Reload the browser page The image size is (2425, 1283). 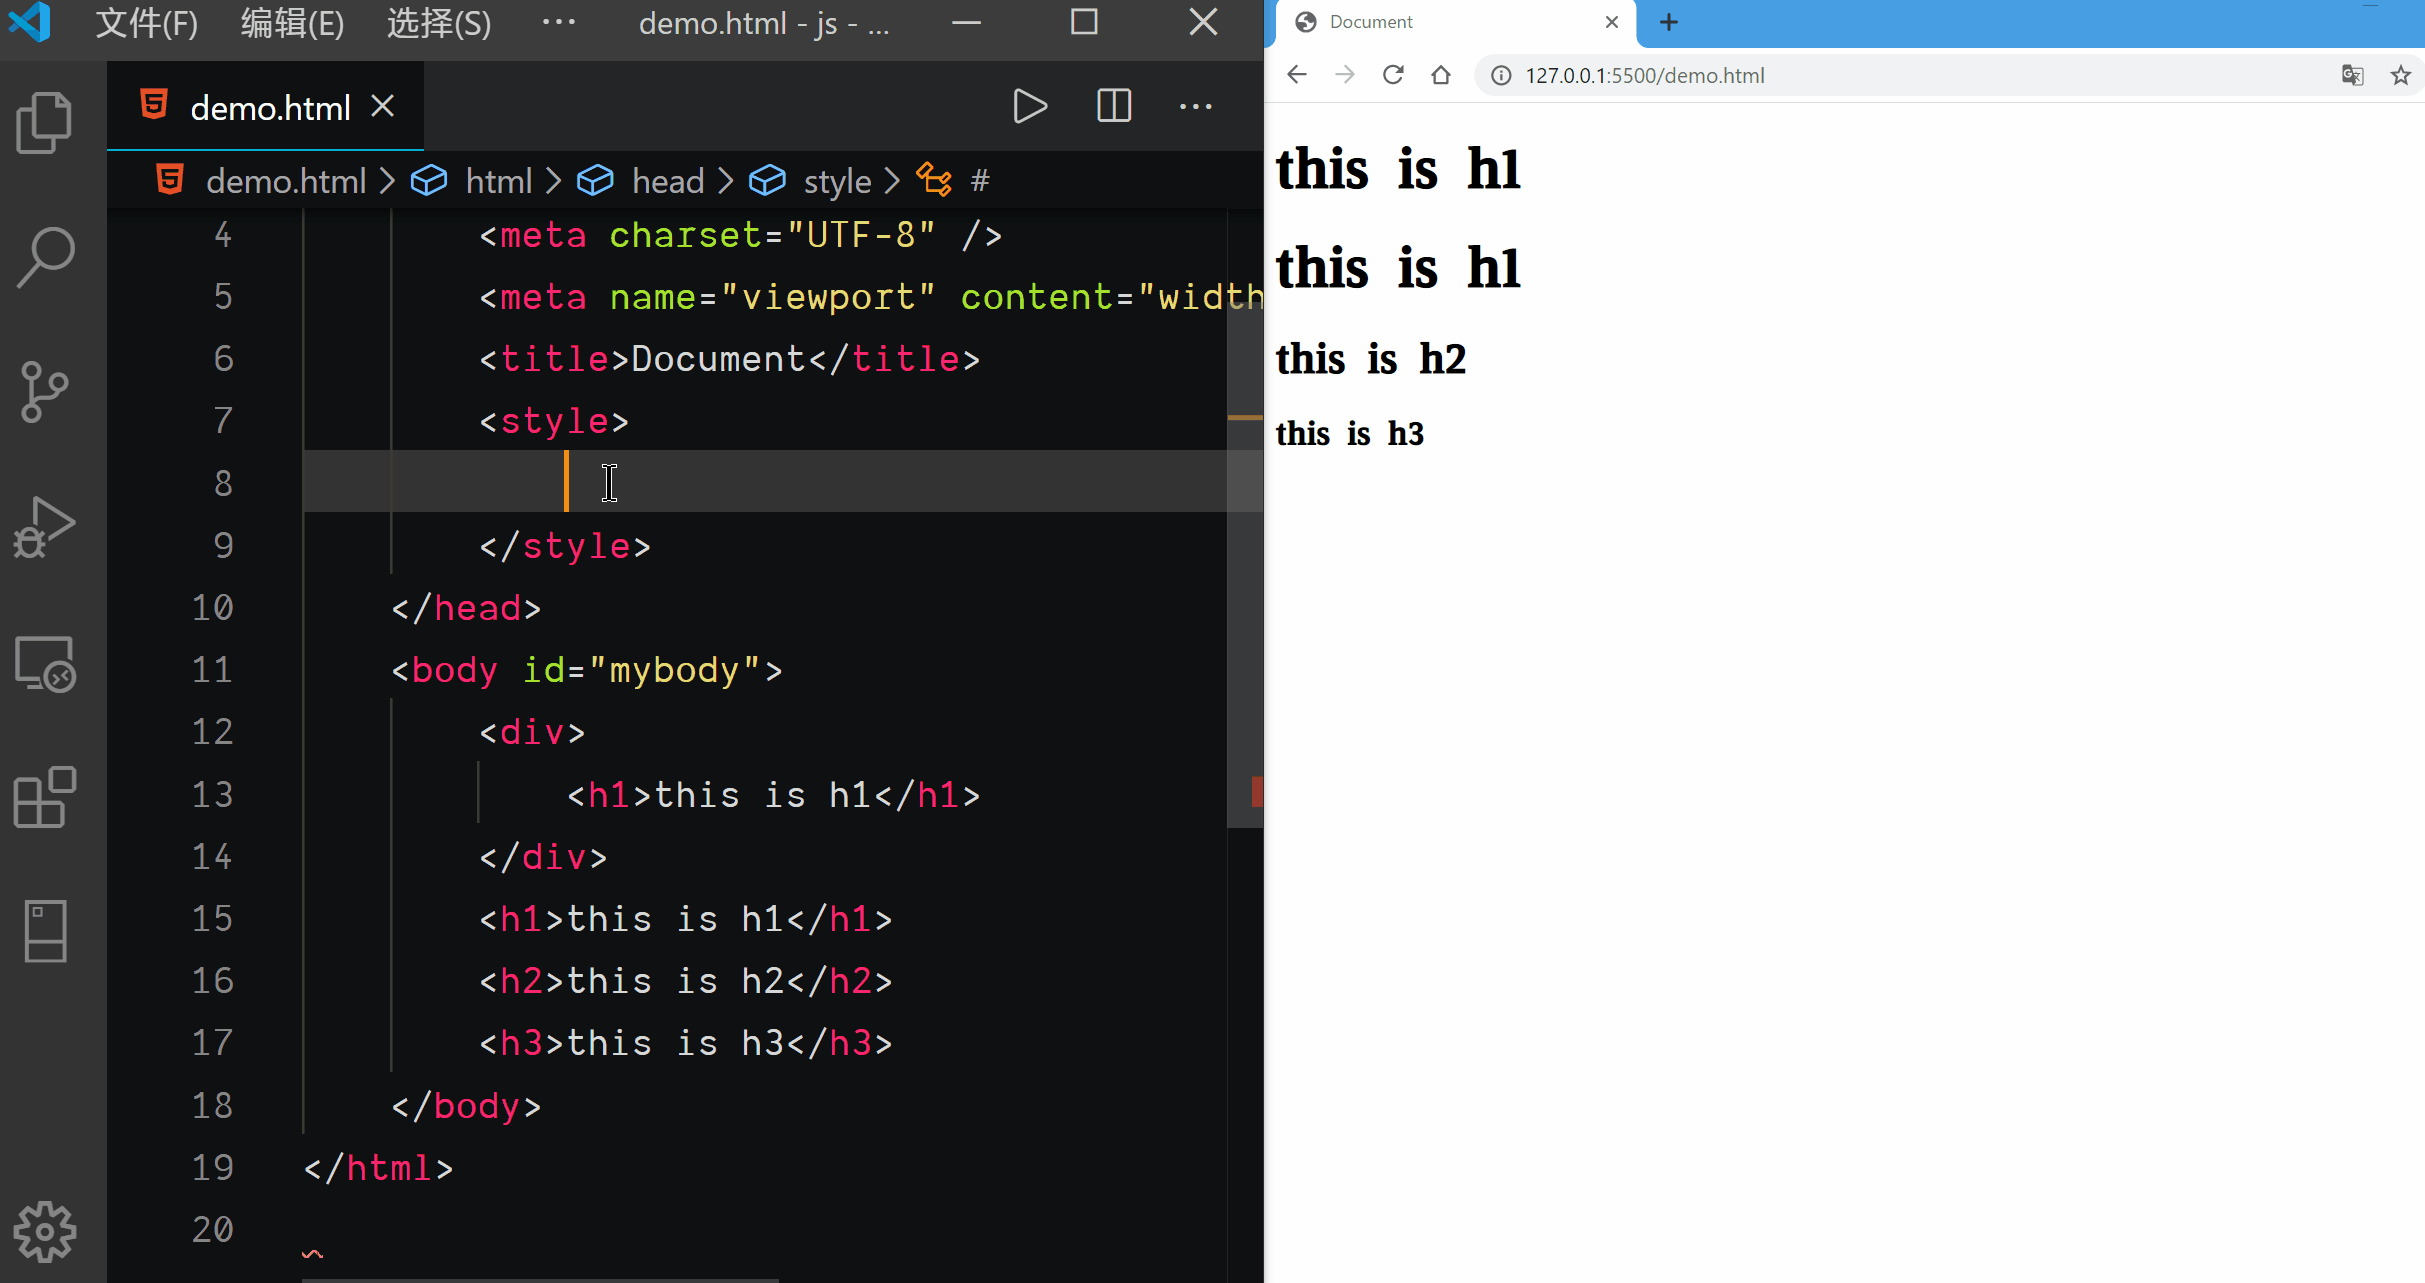click(x=1393, y=76)
